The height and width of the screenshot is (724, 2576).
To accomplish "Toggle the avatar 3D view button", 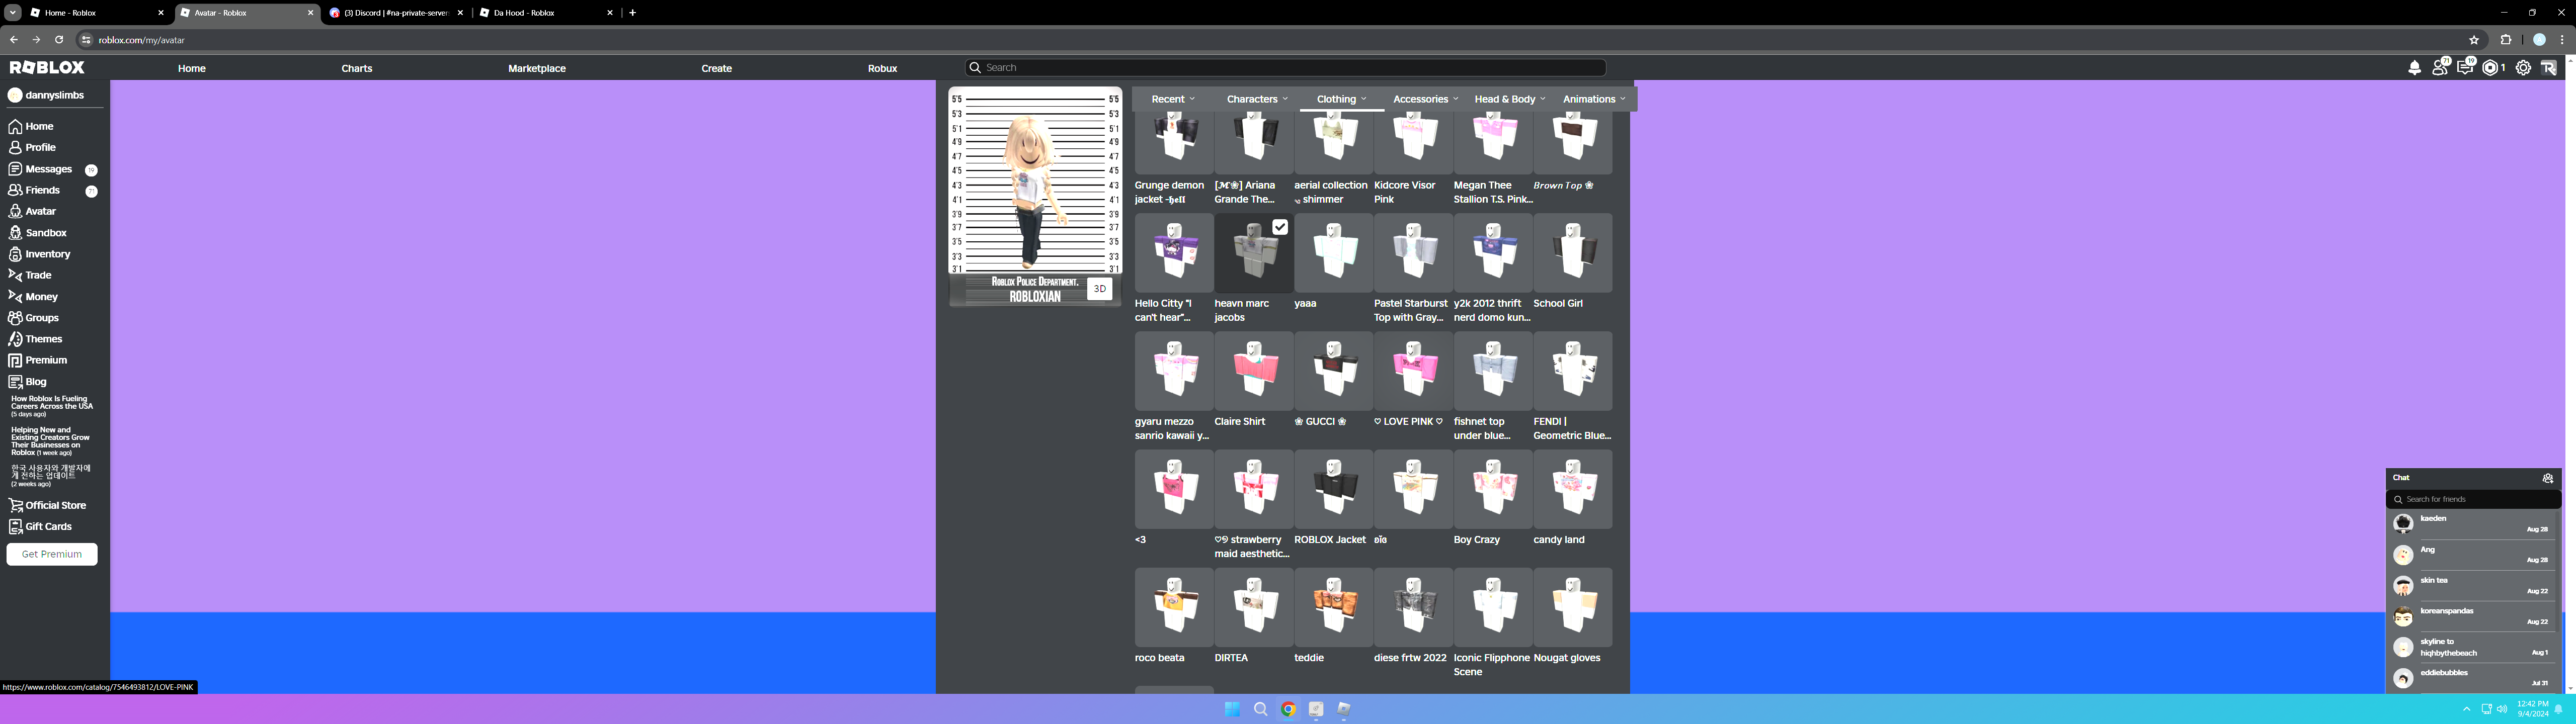I will coord(1099,289).
